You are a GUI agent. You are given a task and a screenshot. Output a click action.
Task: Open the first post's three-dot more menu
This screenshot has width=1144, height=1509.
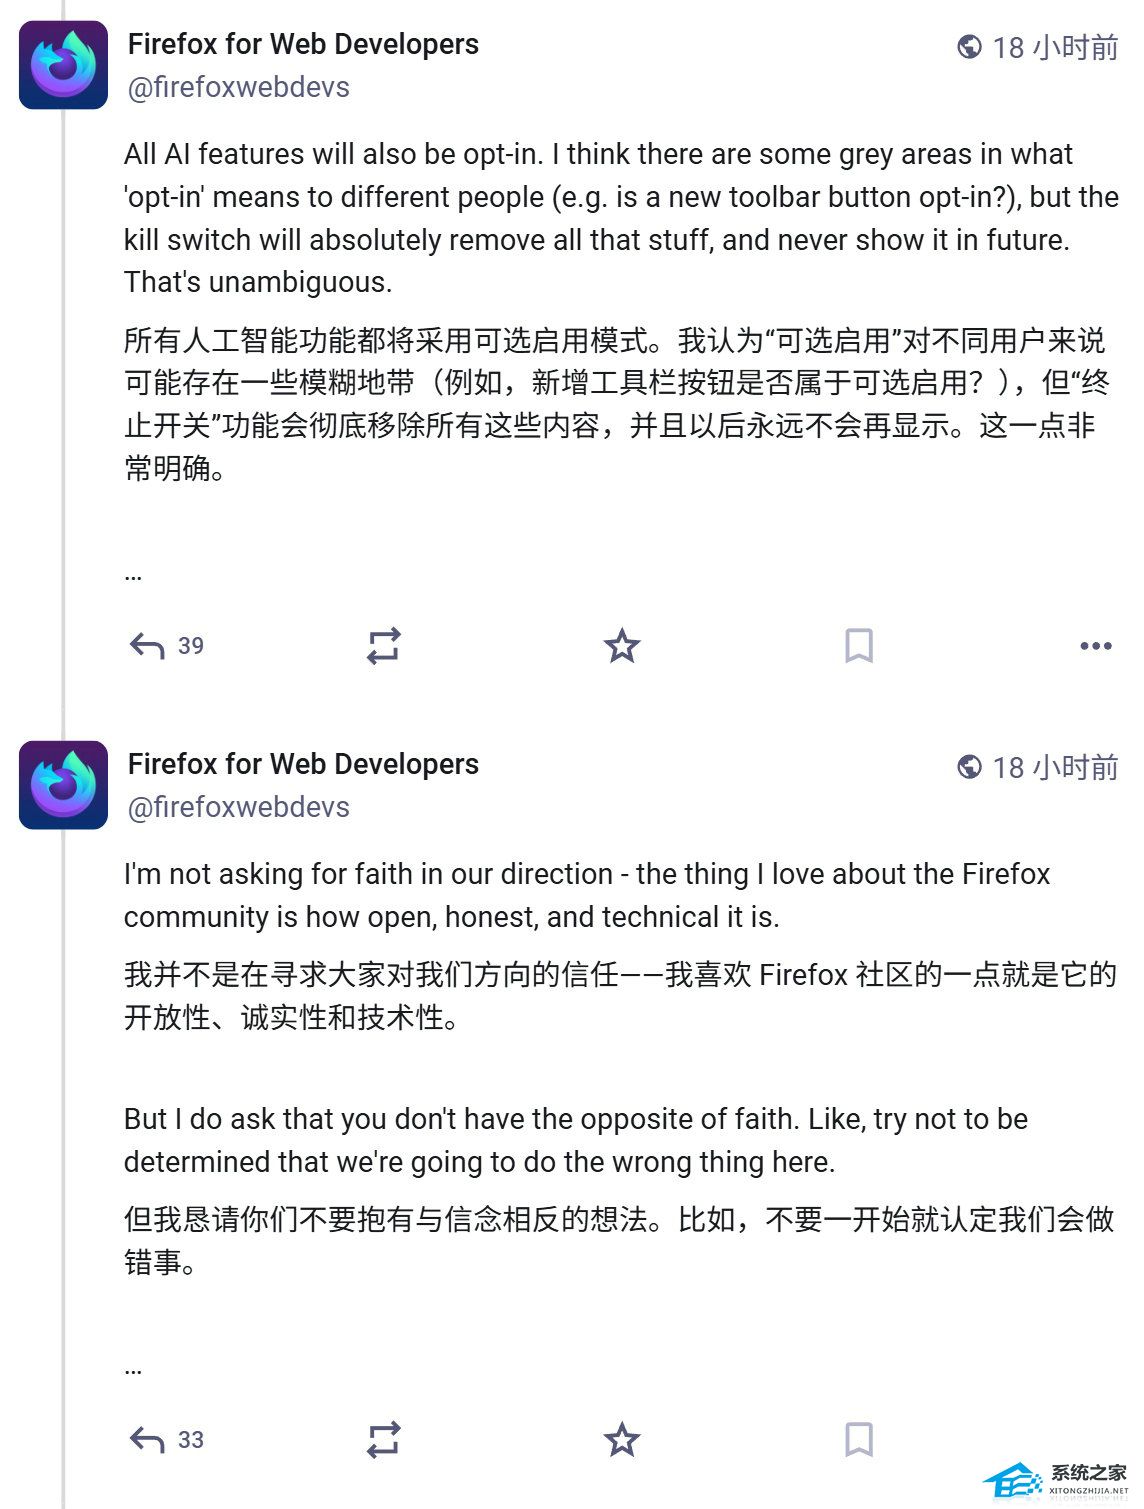(1096, 646)
